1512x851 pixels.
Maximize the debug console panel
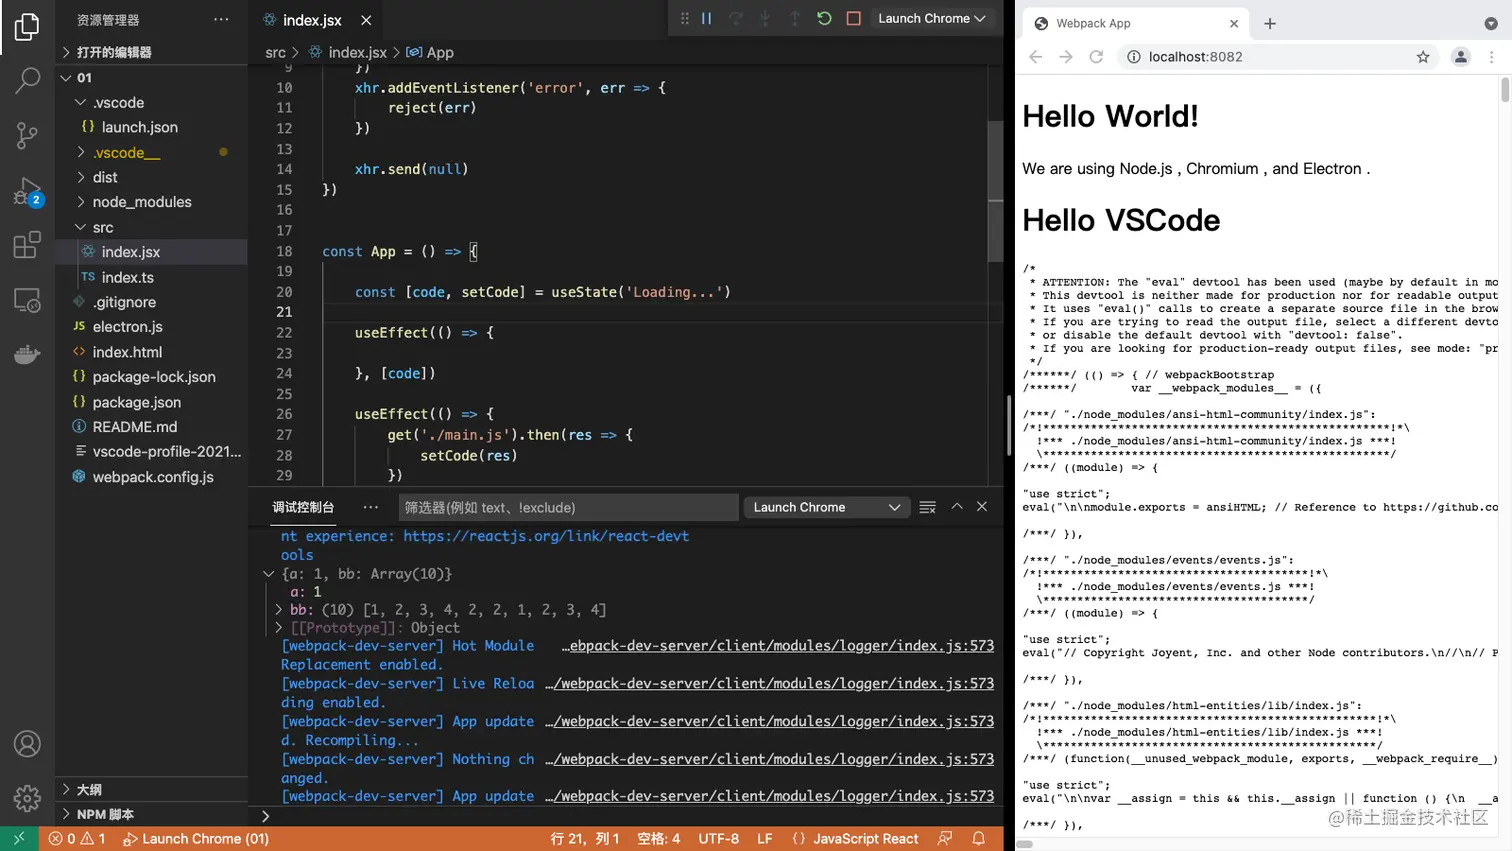coord(957,507)
